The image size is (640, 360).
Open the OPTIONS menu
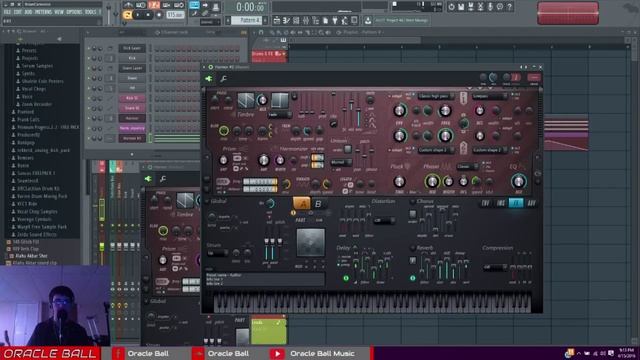[74, 12]
